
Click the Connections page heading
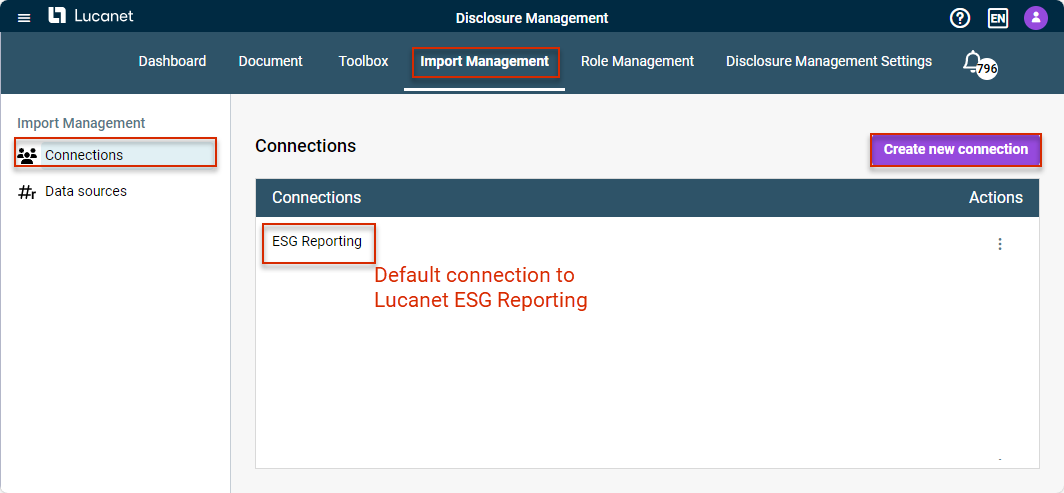coord(305,146)
